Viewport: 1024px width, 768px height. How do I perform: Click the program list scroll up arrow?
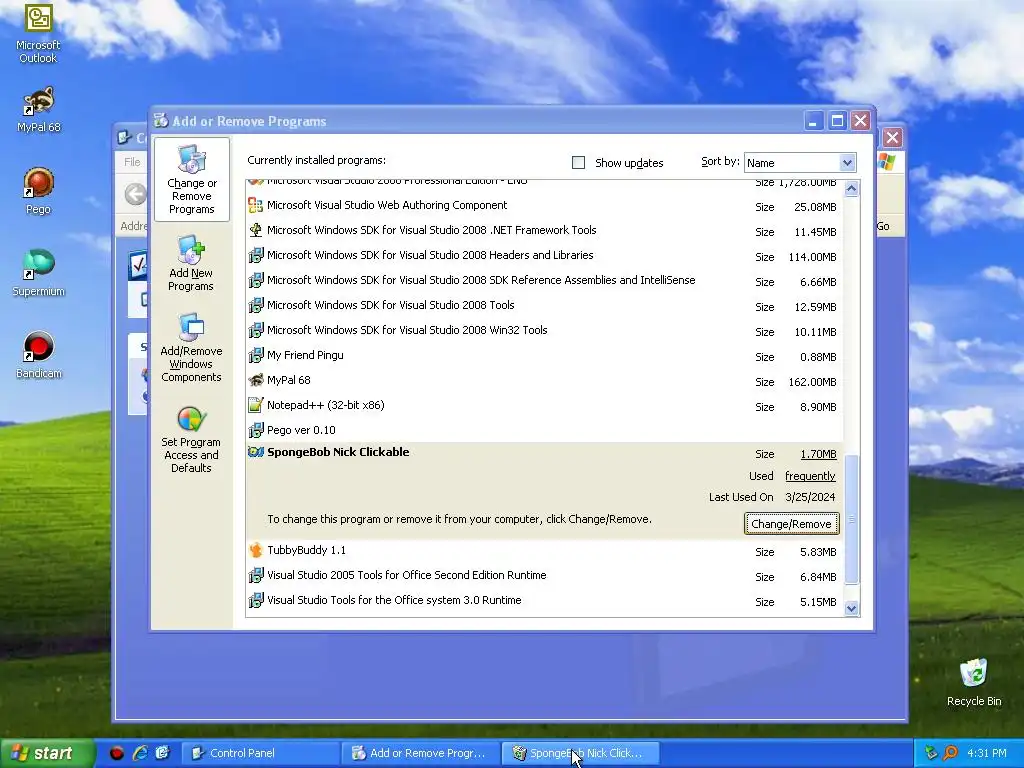[x=852, y=189]
